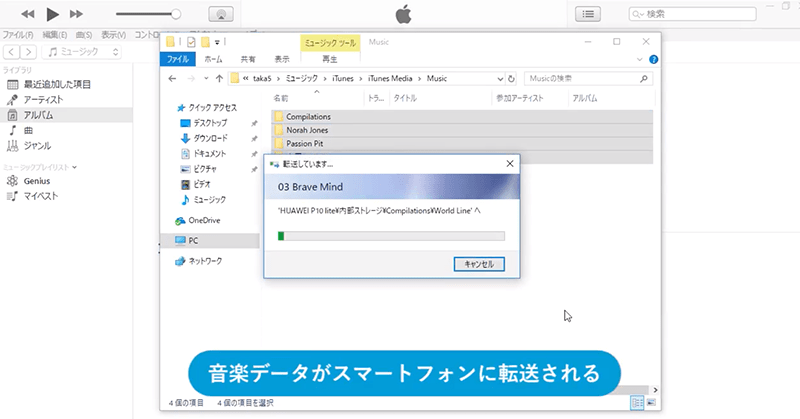Click the iTunes search field
The image size is (800, 419).
(x=692, y=14)
